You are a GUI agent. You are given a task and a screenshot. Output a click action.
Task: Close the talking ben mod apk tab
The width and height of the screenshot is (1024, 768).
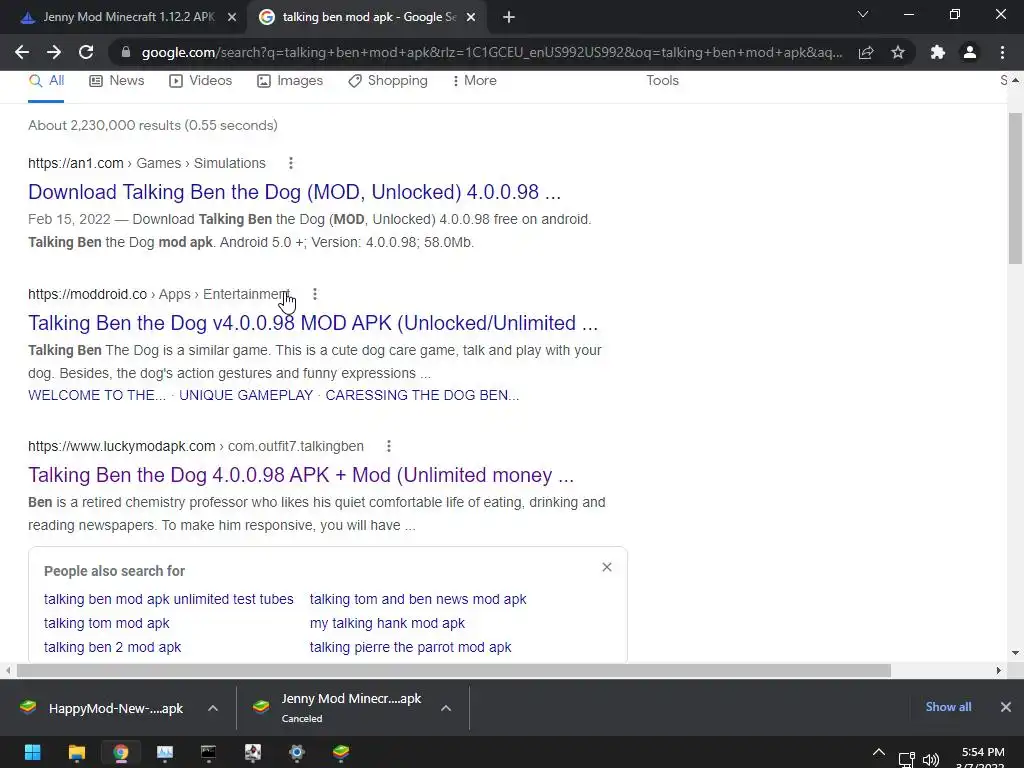click(471, 18)
